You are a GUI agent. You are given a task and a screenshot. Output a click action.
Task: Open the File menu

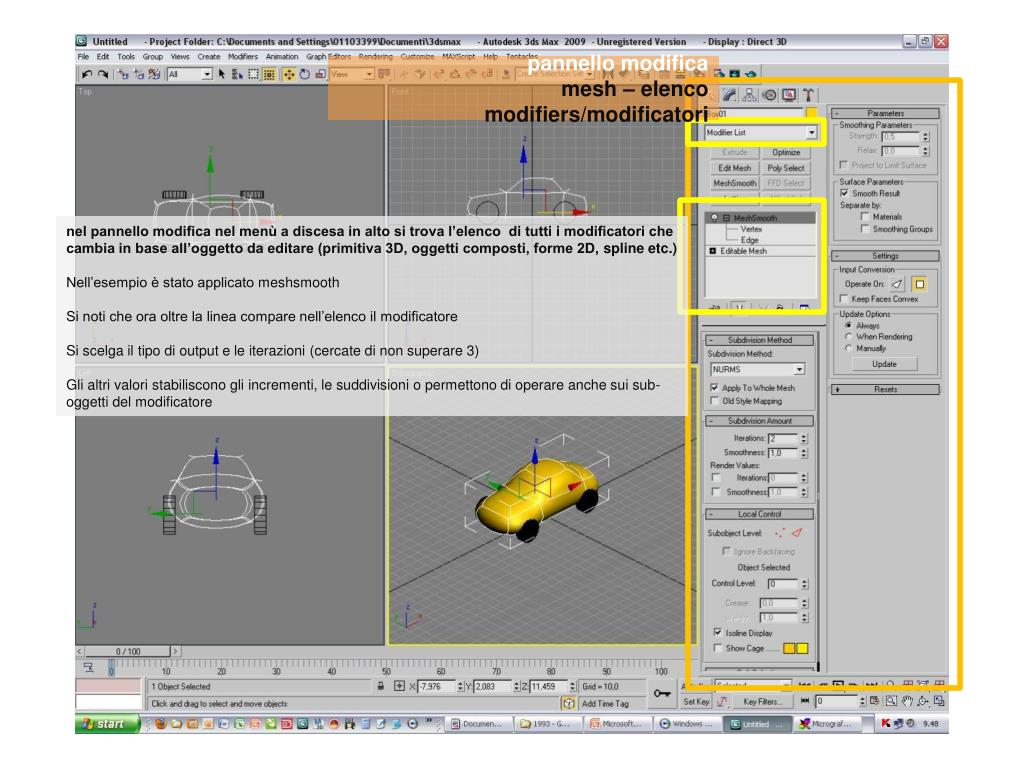(83, 57)
